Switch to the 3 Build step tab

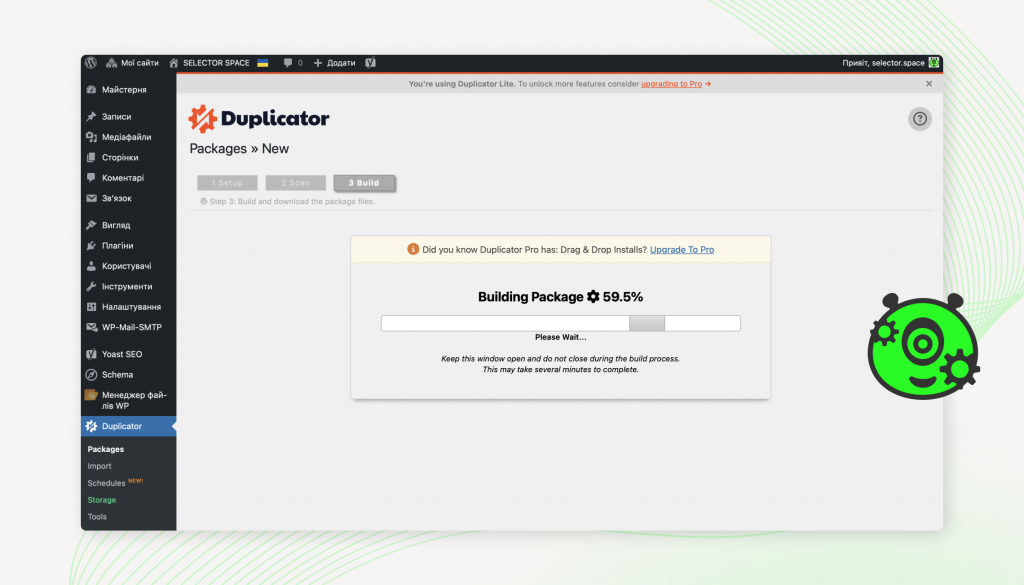[x=364, y=183]
